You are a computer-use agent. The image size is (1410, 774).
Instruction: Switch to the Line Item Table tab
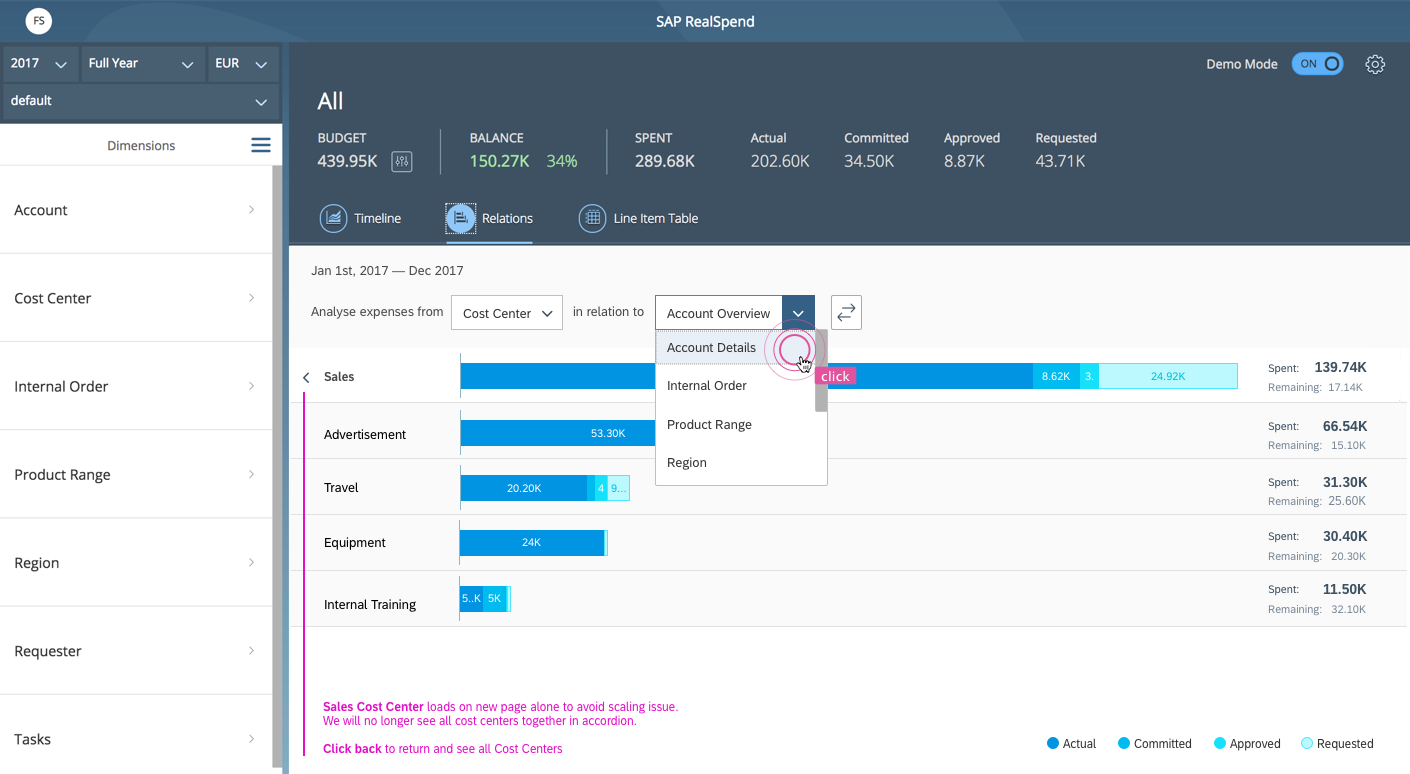coord(639,218)
